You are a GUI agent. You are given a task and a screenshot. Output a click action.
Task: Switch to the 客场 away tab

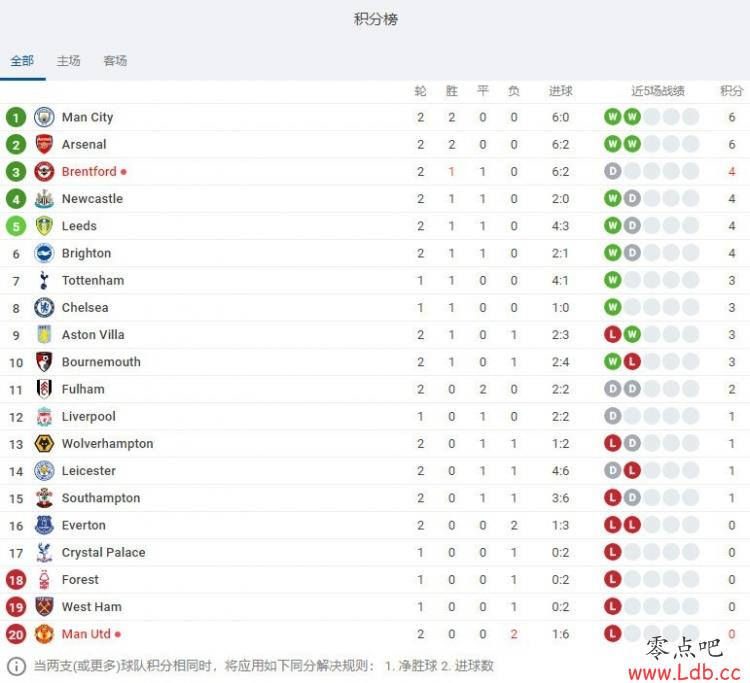click(115, 61)
